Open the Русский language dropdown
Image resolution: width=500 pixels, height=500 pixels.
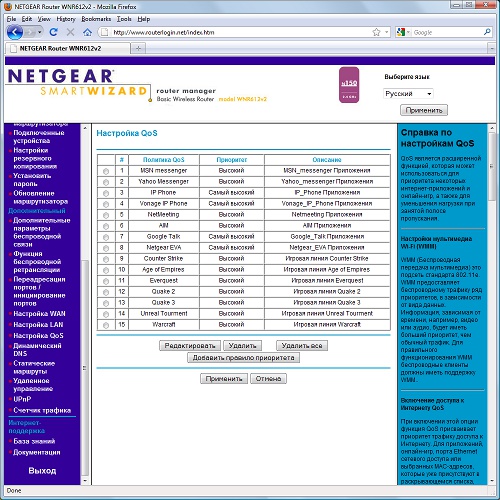pos(408,94)
